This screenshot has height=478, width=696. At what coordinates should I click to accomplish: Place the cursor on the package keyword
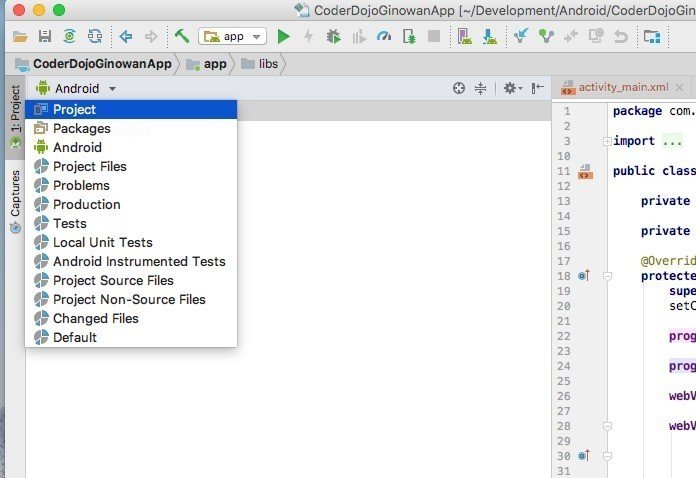click(637, 111)
